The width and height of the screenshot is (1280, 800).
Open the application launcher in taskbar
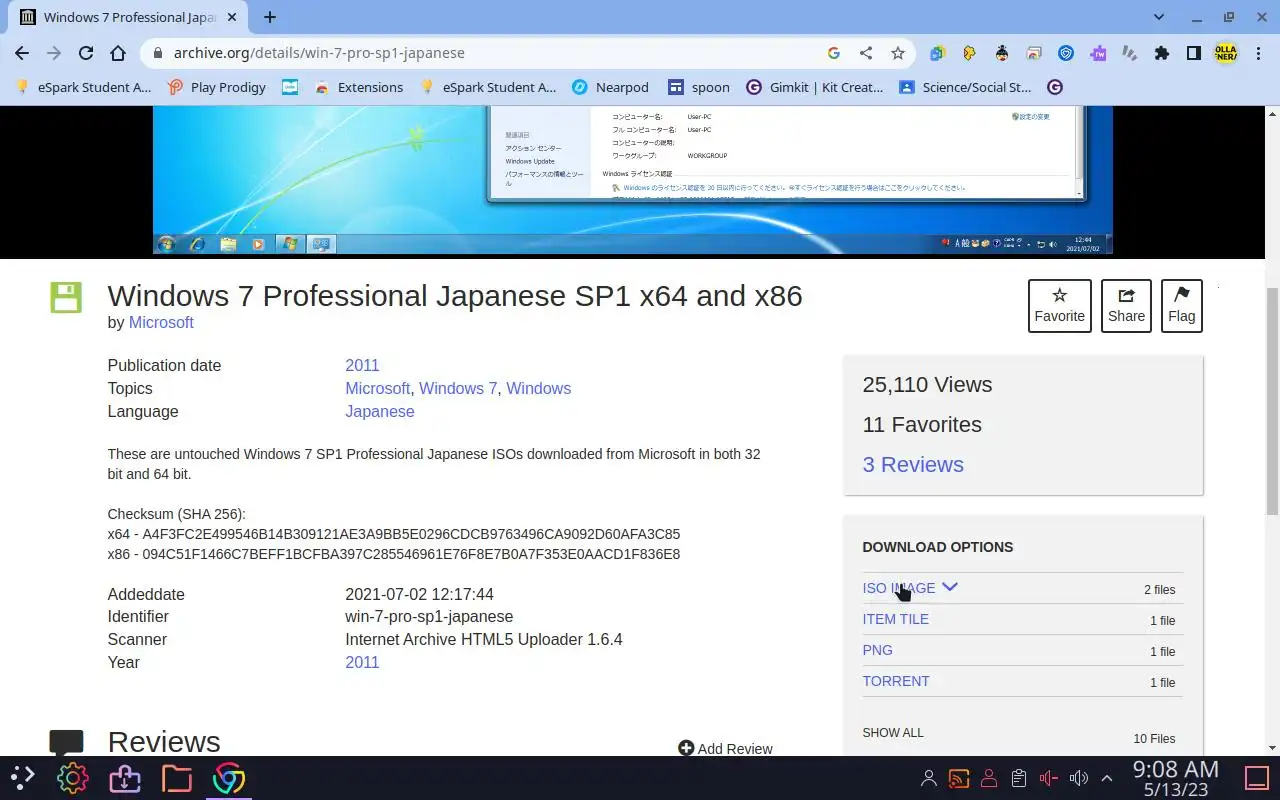click(x=22, y=778)
